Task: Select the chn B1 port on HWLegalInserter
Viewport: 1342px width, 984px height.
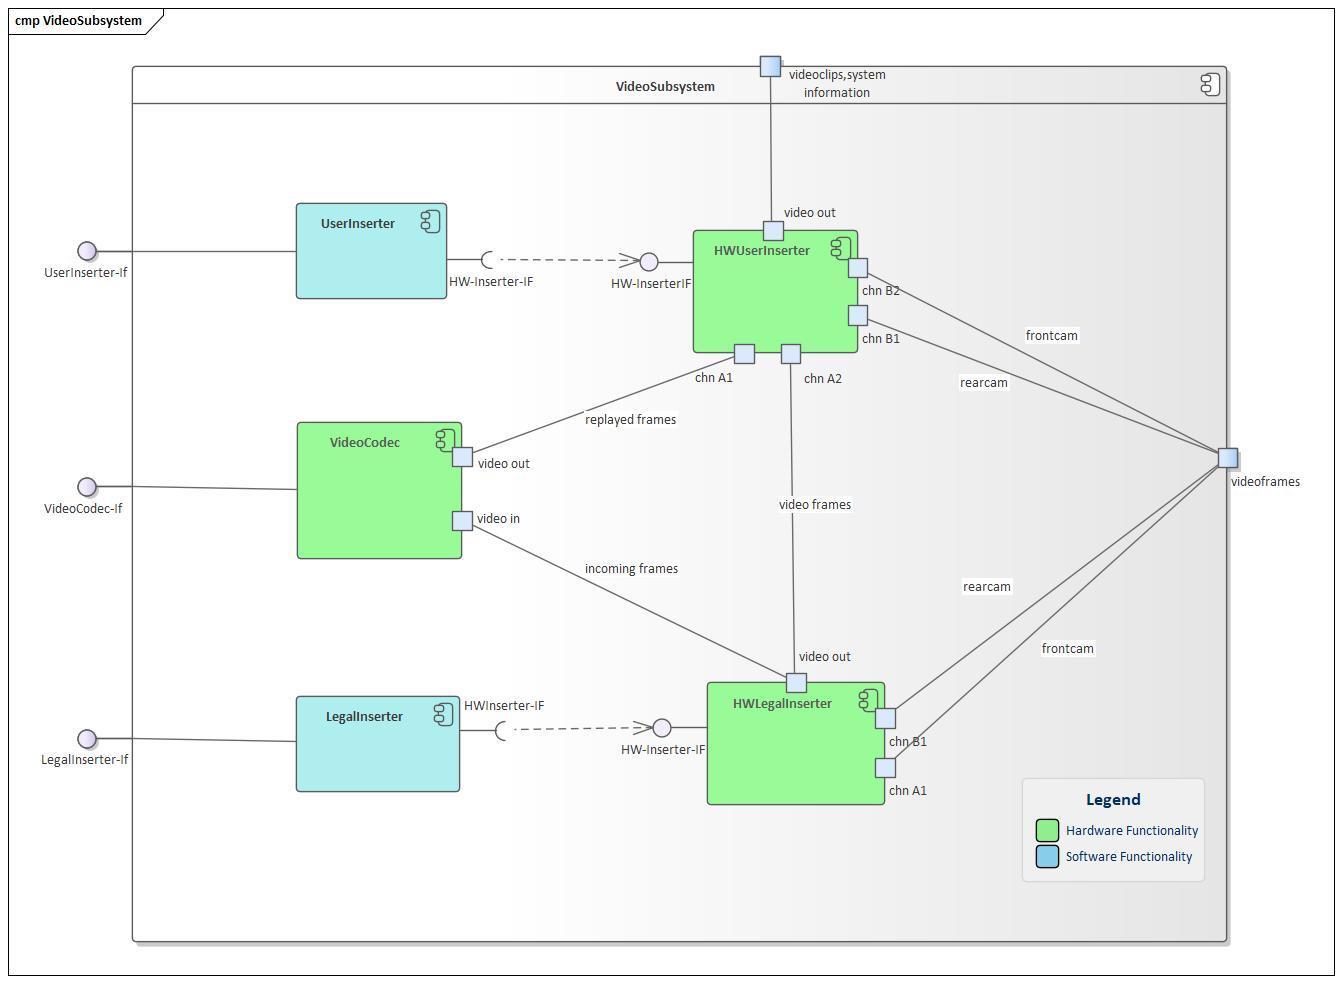Action: click(885, 718)
